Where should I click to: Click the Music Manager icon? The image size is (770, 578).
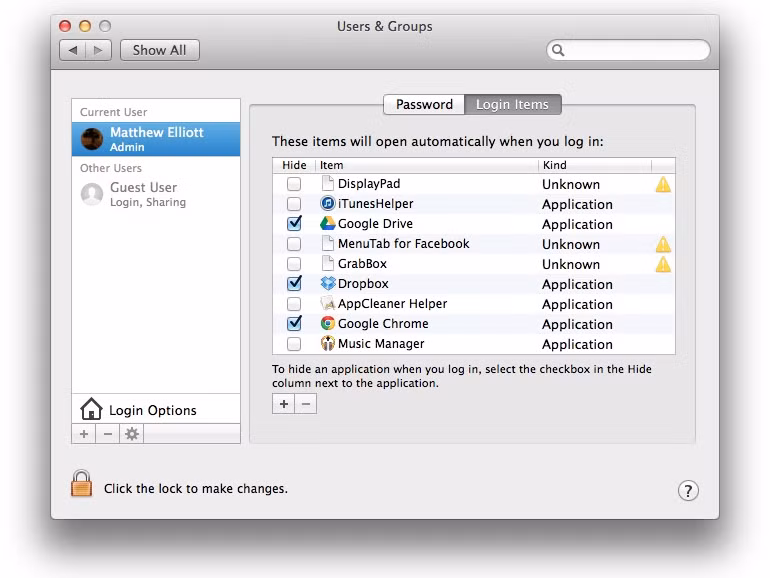pos(327,344)
